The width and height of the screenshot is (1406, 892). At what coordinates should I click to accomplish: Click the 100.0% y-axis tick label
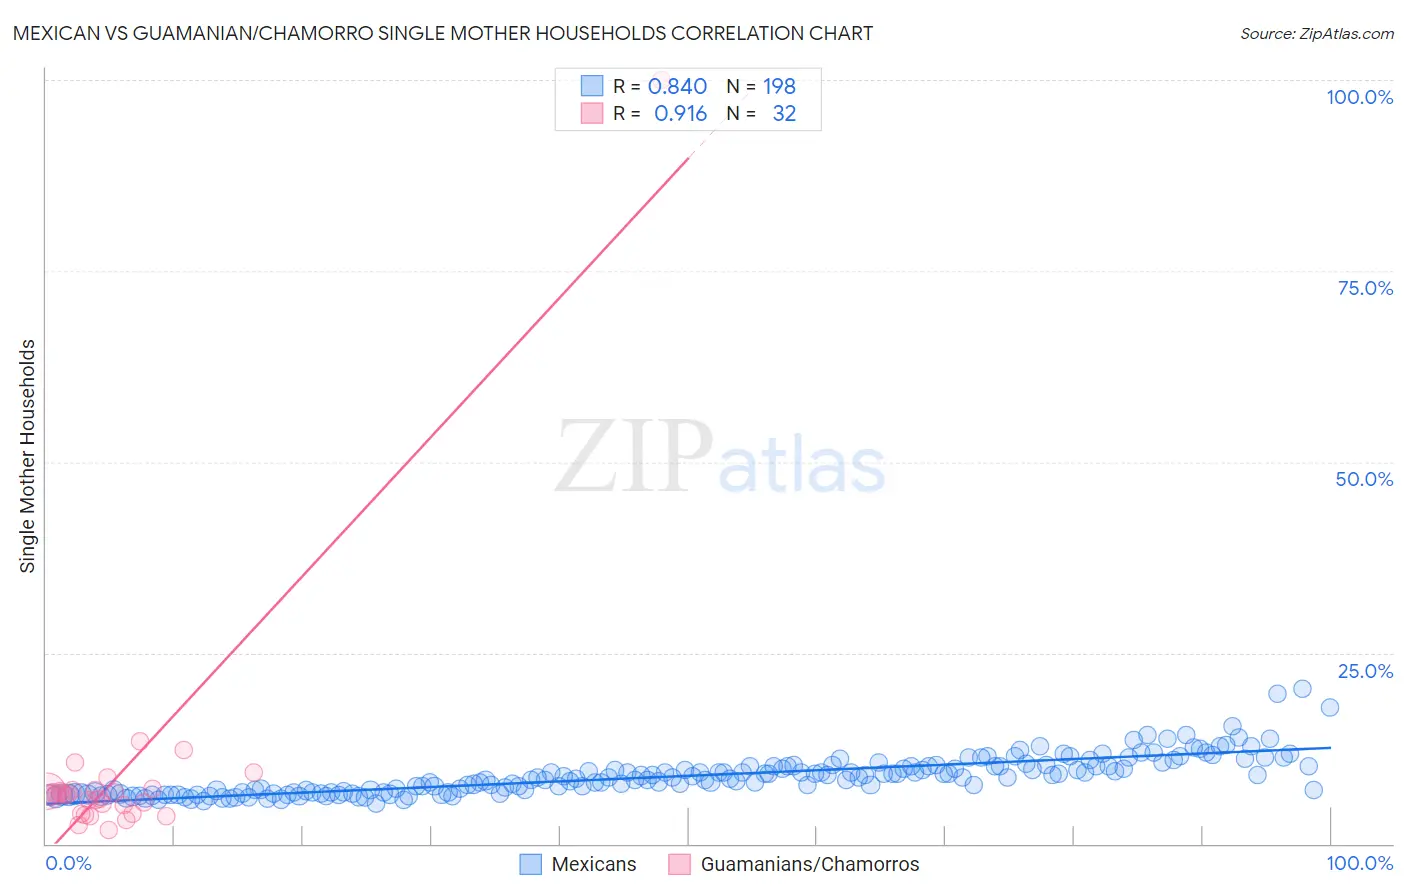click(x=1360, y=97)
